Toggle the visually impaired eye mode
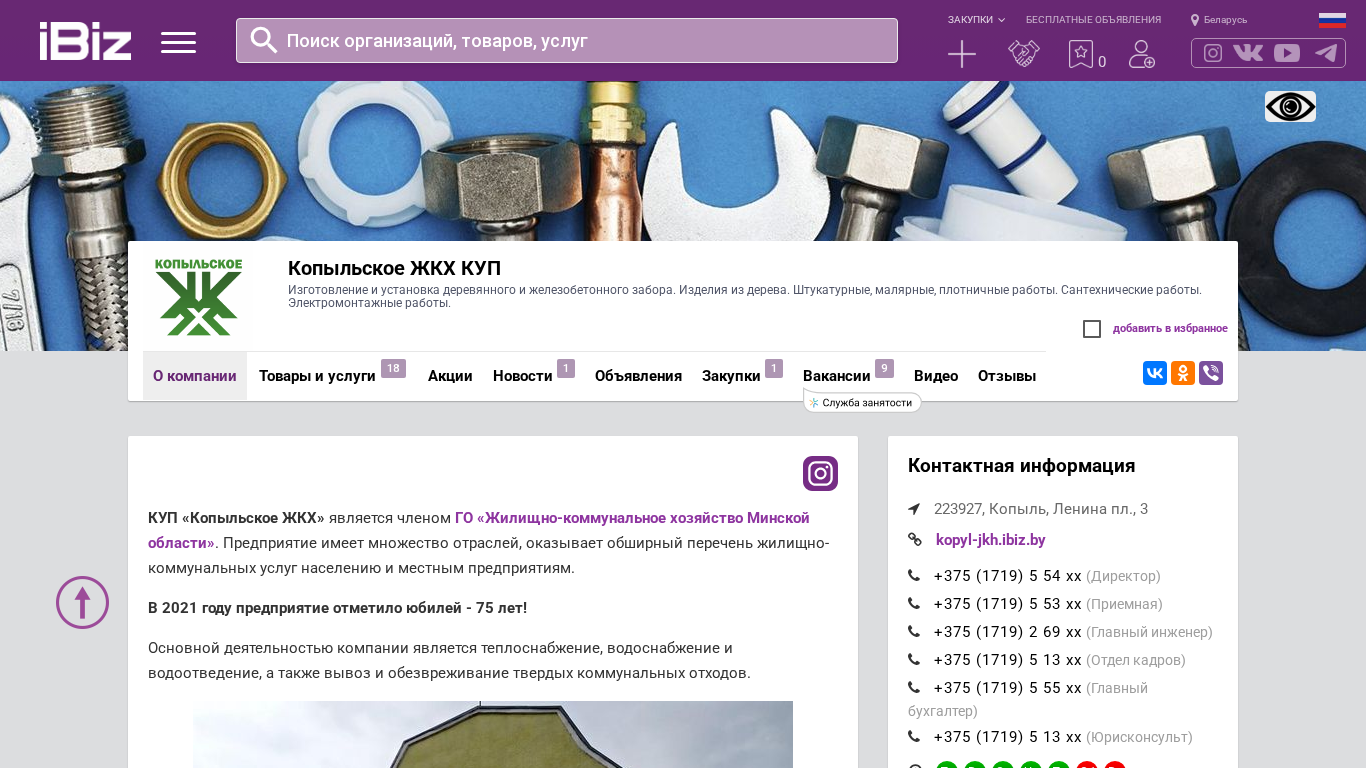 1290,106
